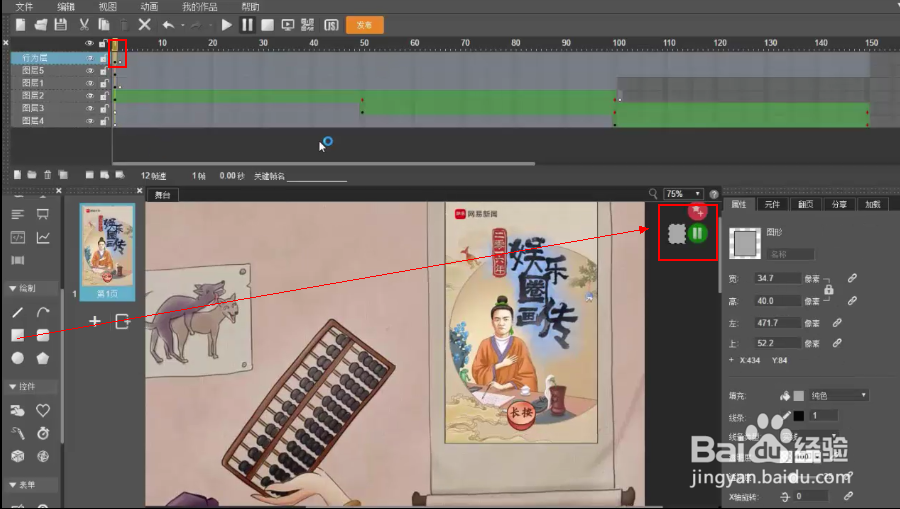The height and width of the screenshot is (509, 900).
Task: Toggle lock on 图层4
Action: [104, 121]
